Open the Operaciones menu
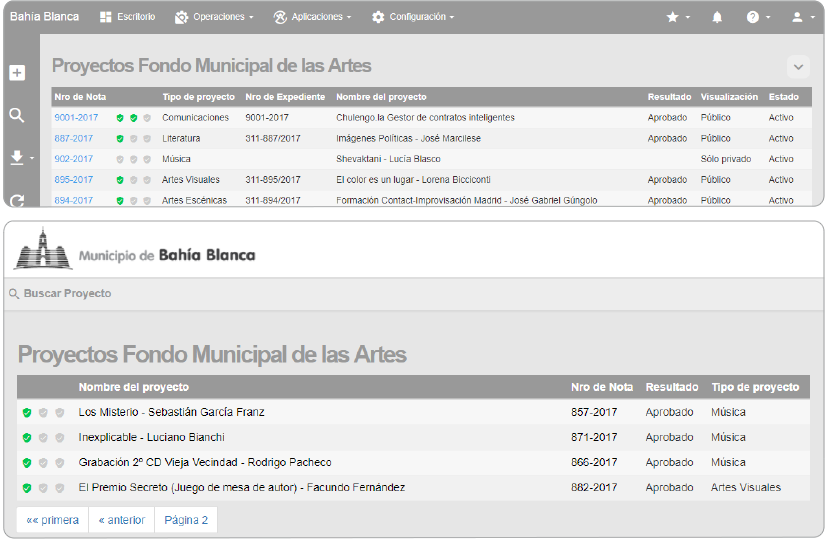 coord(214,17)
